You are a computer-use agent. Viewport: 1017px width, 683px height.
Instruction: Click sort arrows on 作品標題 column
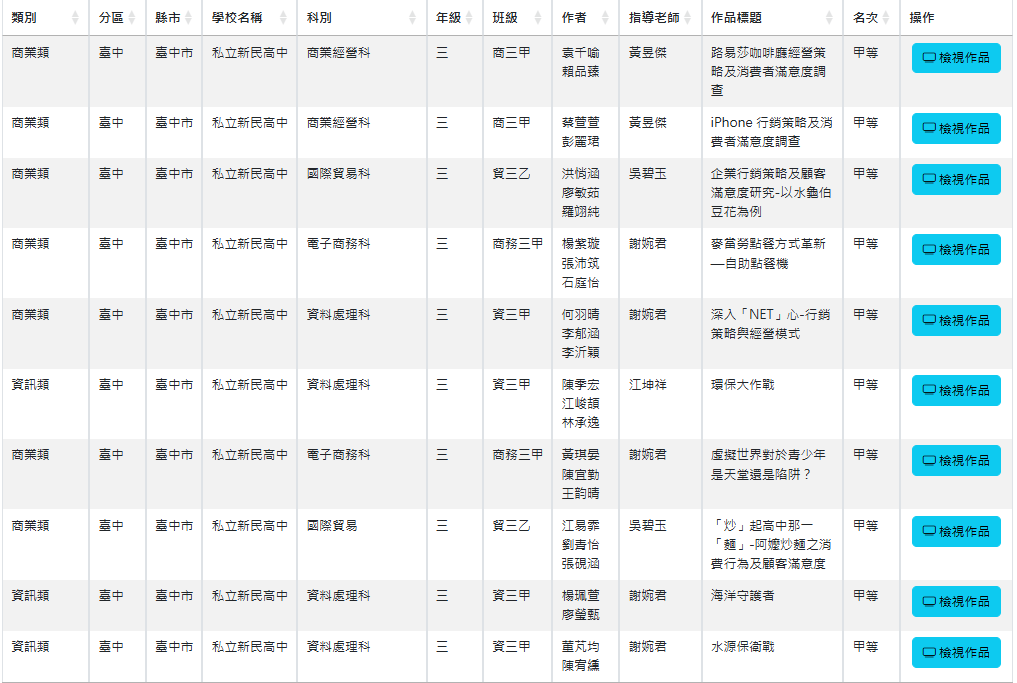828,18
